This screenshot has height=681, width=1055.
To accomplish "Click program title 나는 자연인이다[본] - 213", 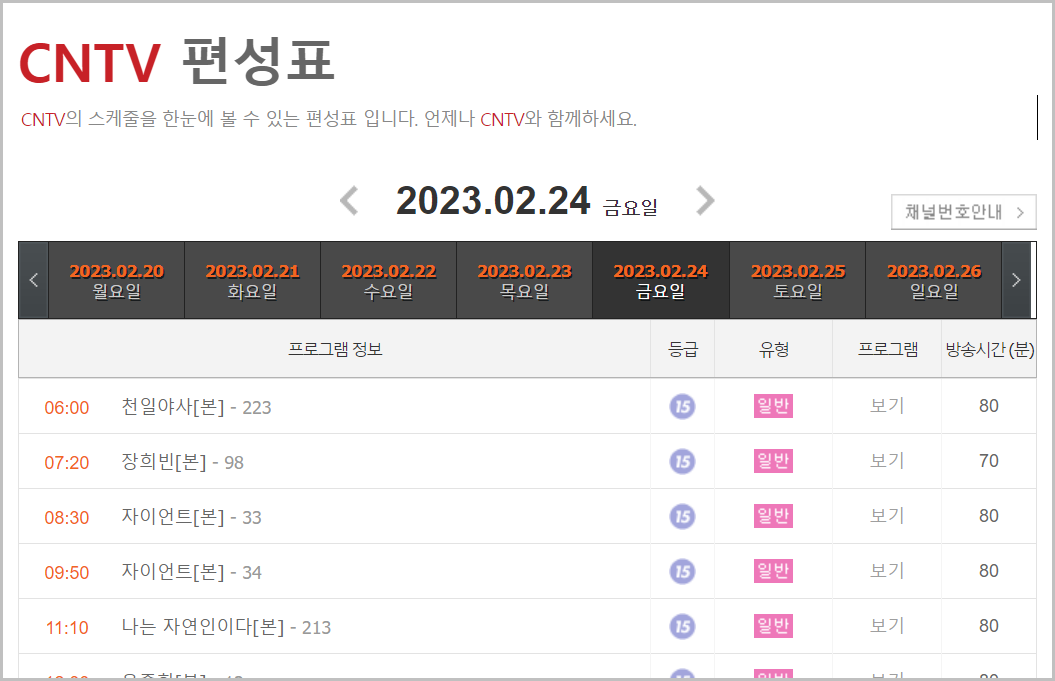I will click(x=226, y=627).
